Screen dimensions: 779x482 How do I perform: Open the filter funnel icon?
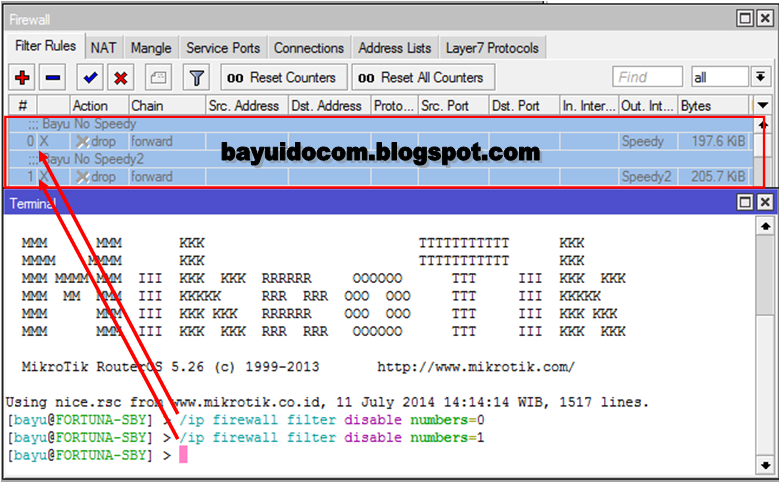[x=196, y=78]
